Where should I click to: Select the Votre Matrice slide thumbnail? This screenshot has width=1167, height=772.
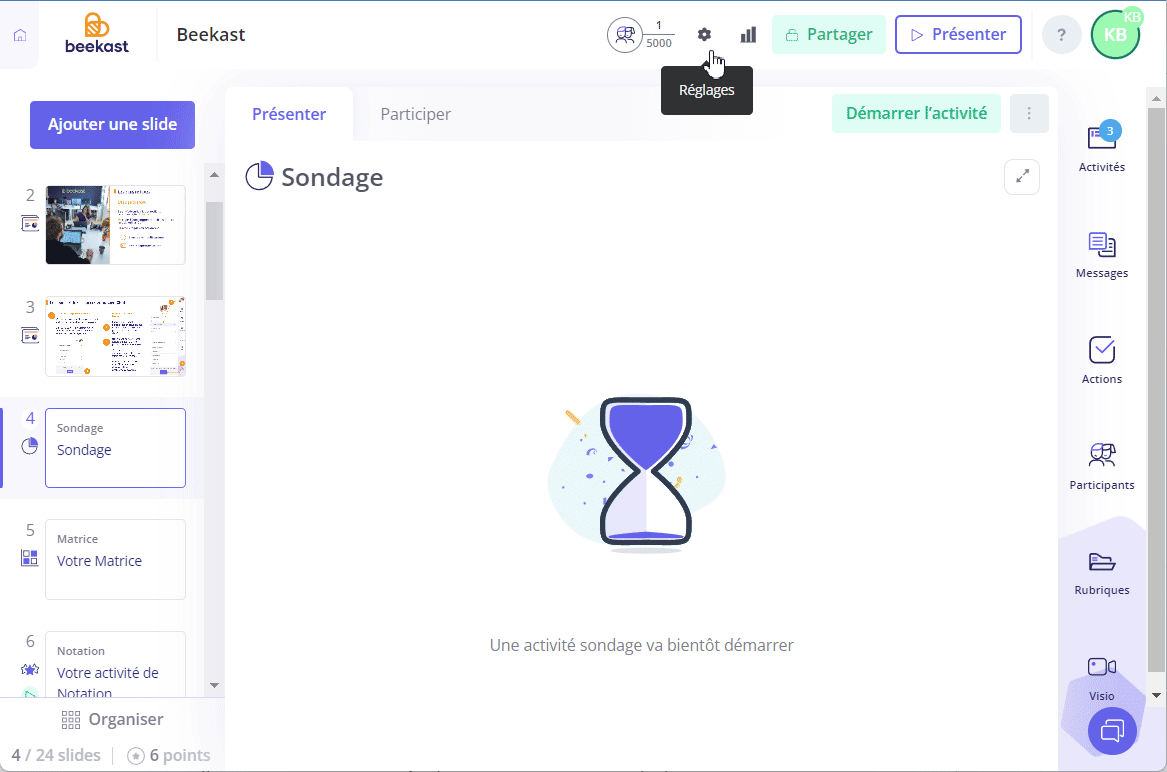click(x=115, y=559)
